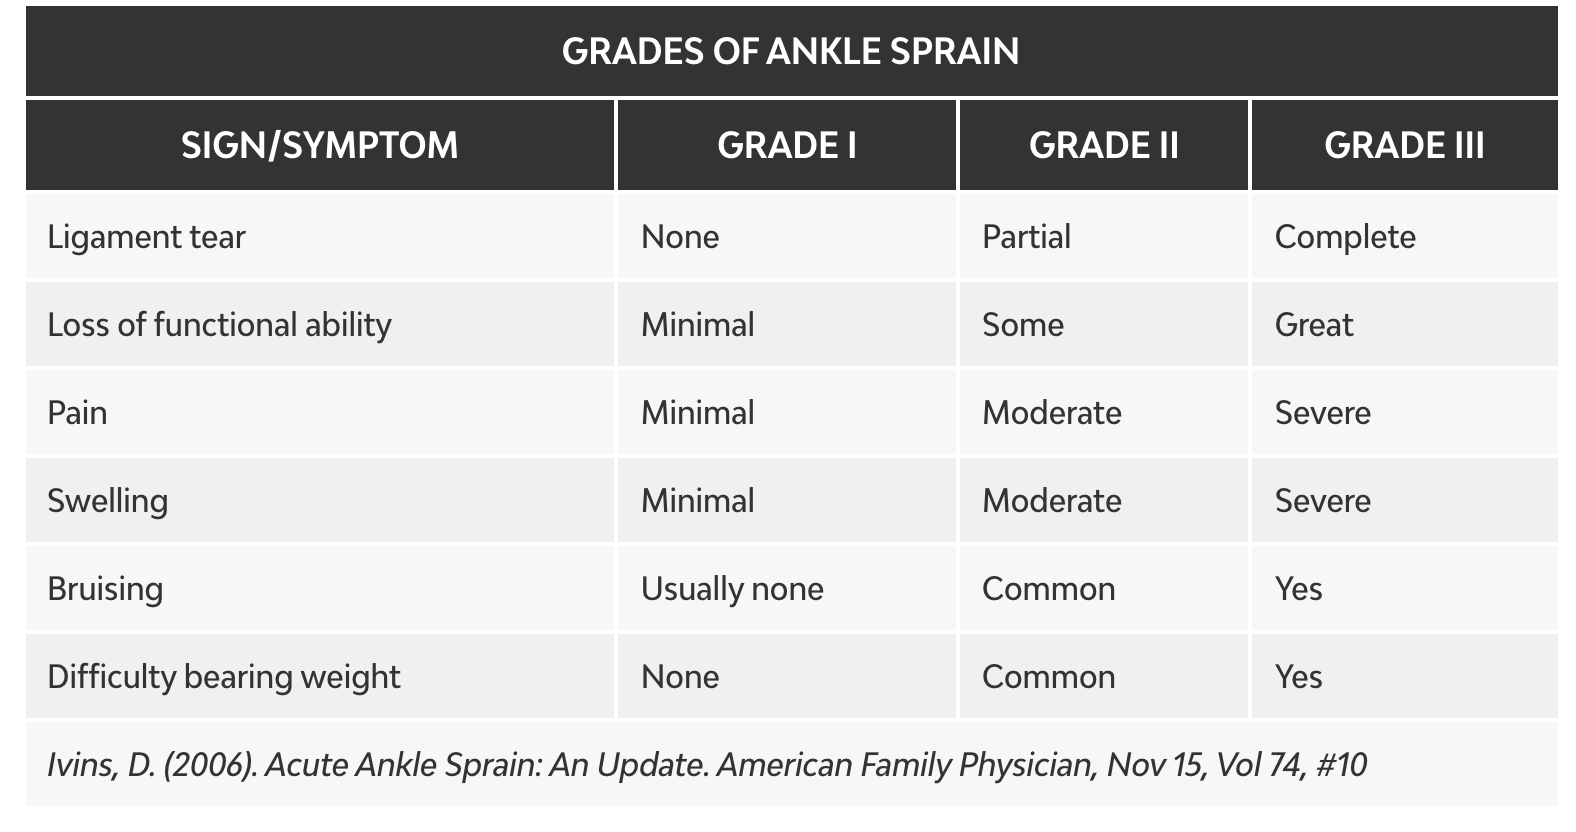
Task: Click the Bruising row label
Action: pos(105,589)
